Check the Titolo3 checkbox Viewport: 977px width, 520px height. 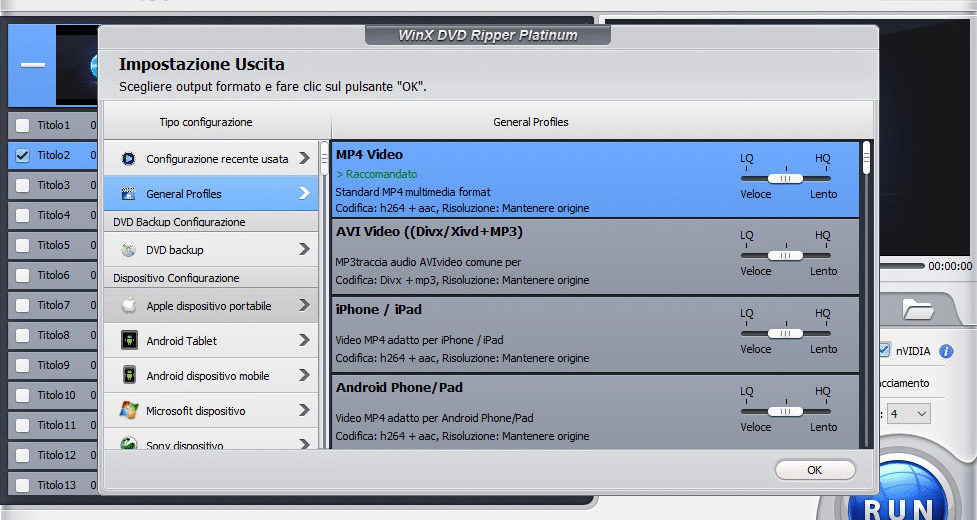tap(22, 185)
